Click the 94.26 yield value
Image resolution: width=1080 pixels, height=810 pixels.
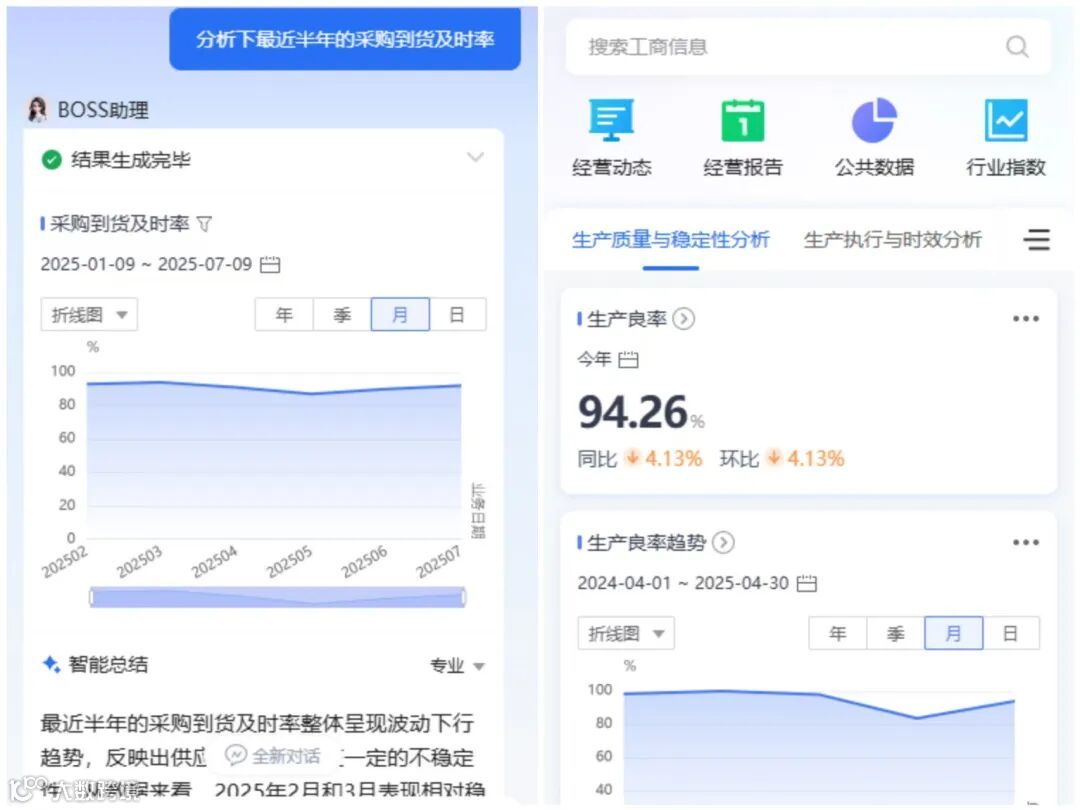tap(633, 412)
